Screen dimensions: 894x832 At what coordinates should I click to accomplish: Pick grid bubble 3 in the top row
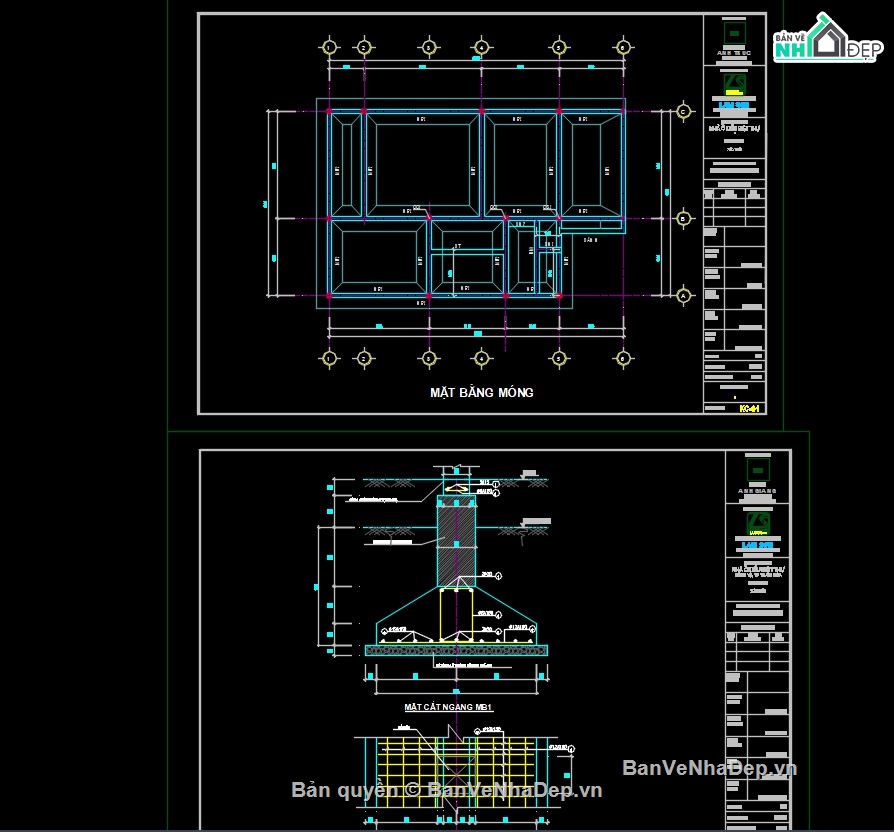pos(429,47)
